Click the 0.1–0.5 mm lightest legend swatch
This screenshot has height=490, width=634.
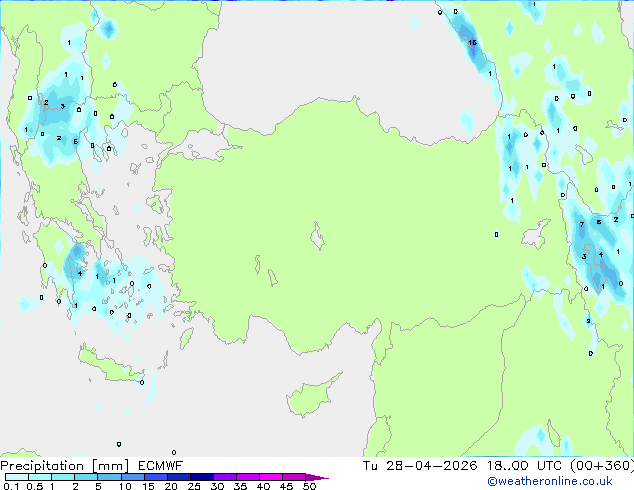click(17, 477)
